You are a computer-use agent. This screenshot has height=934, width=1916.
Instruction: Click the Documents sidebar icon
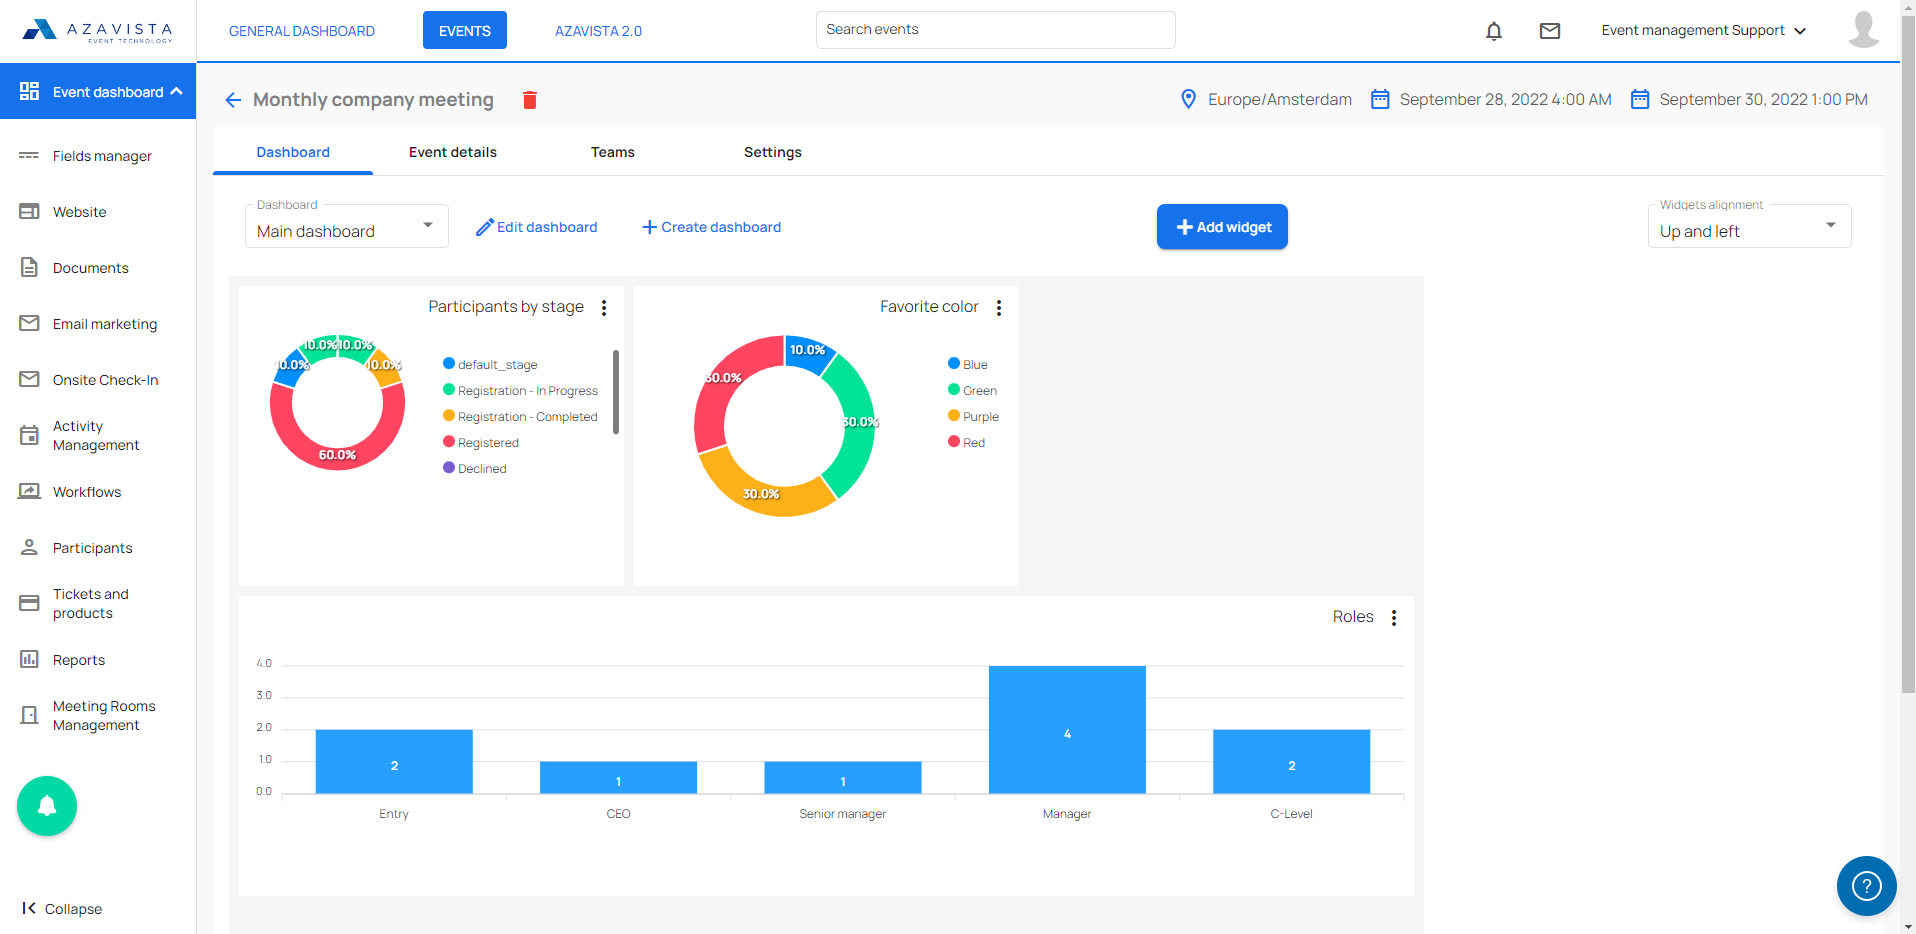point(29,268)
